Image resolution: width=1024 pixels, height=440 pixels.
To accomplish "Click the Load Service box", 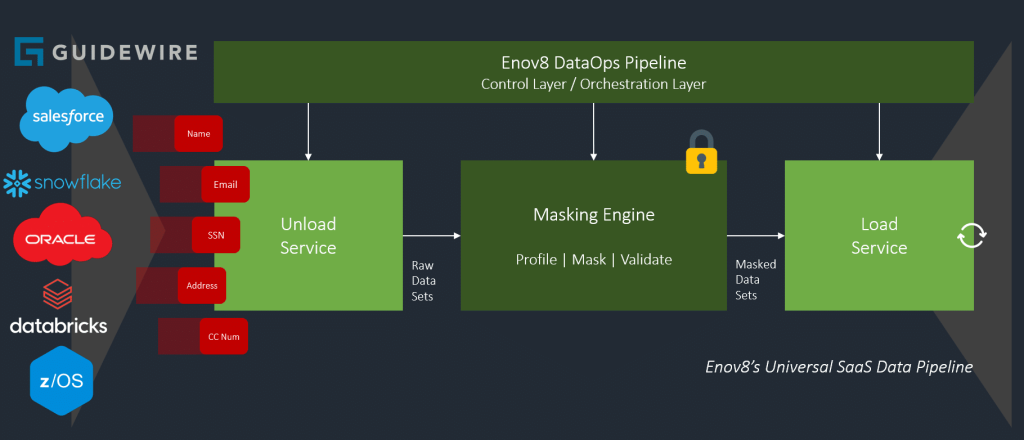I will point(878,235).
